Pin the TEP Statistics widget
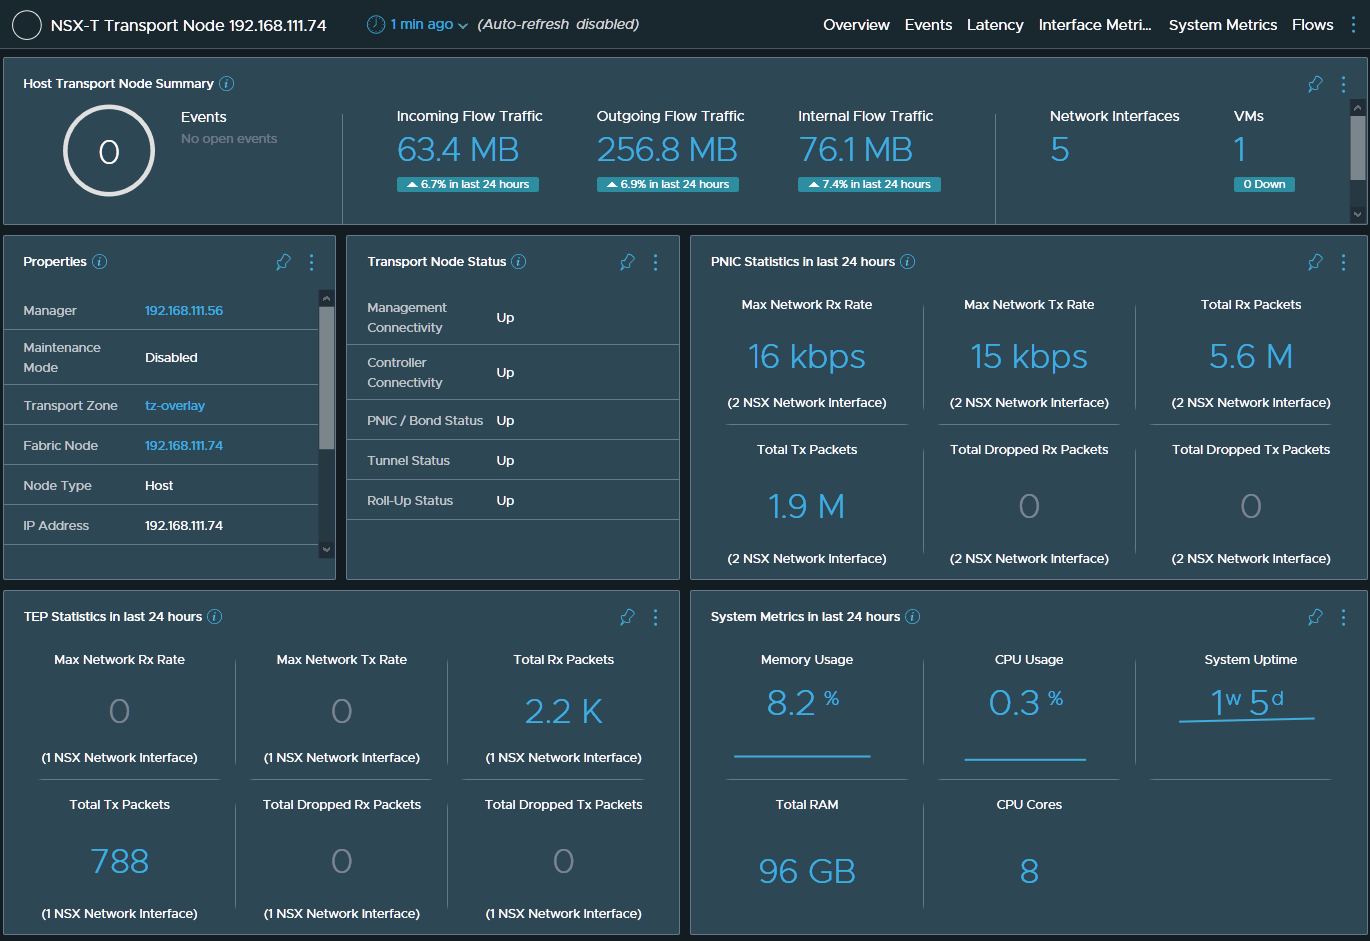 [x=627, y=617]
